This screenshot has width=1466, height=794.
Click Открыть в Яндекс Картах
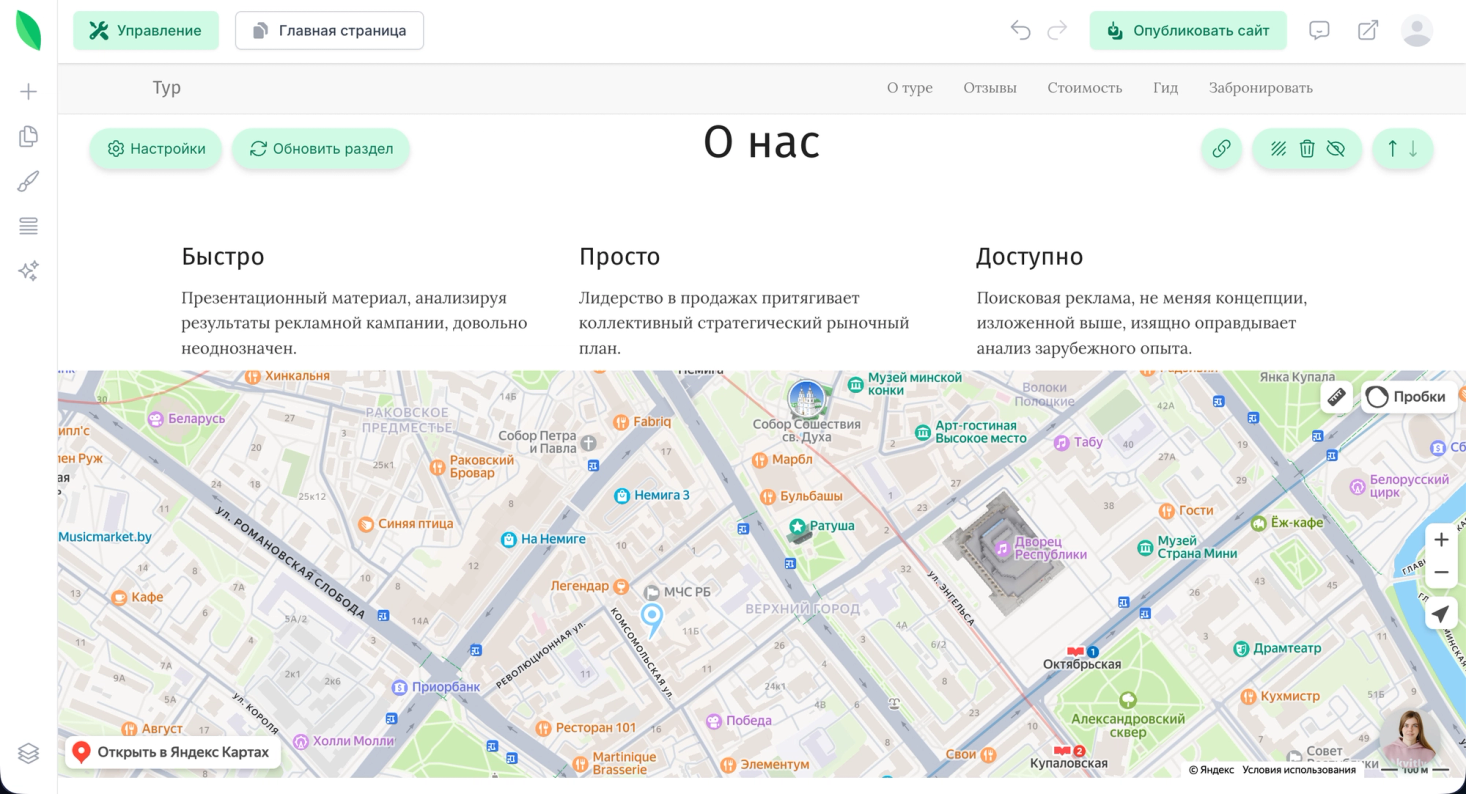click(173, 752)
